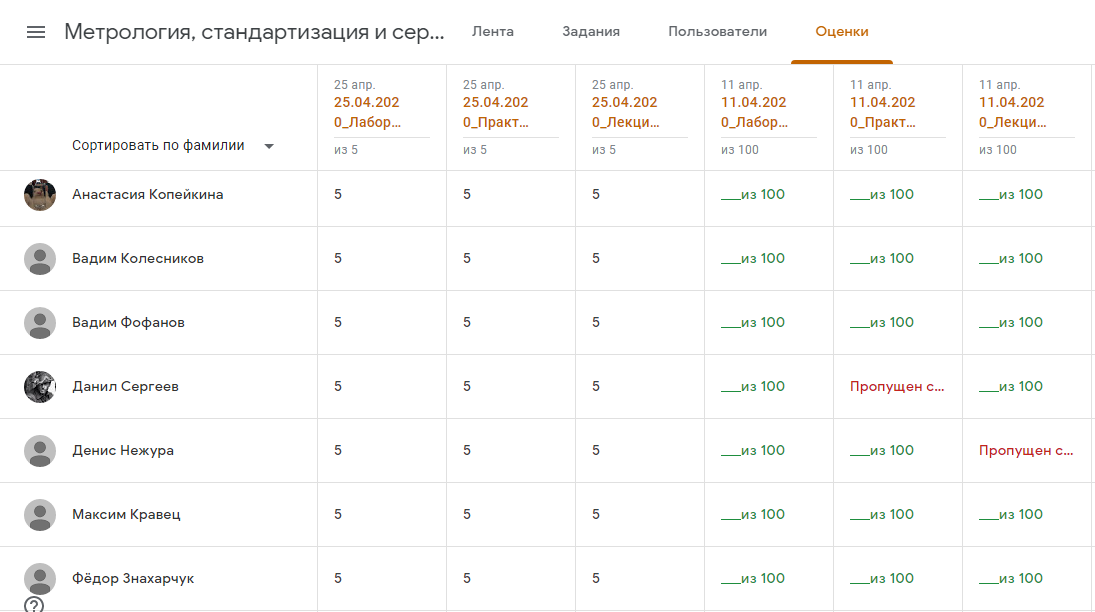Open the 11.04 Практ assignment header link
The height and width of the screenshot is (612, 1095).
pos(883,112)
